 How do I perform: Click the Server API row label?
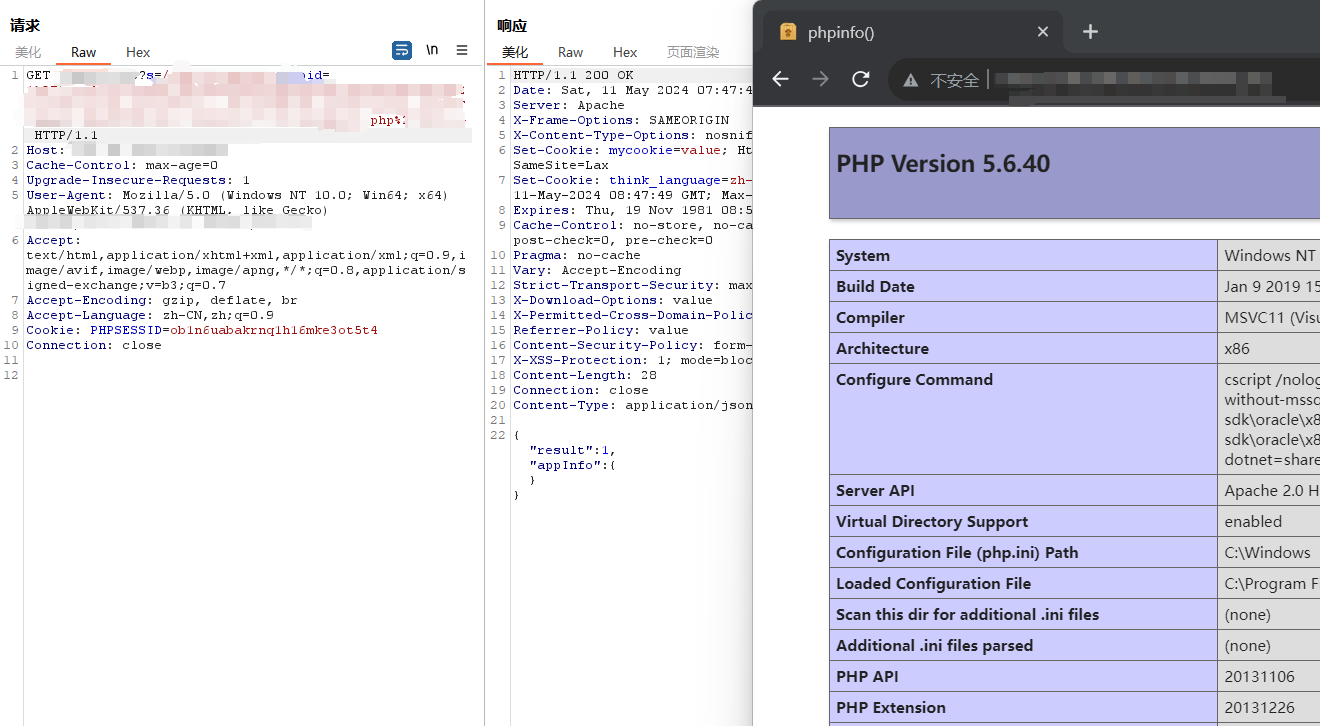click(875, 491)
